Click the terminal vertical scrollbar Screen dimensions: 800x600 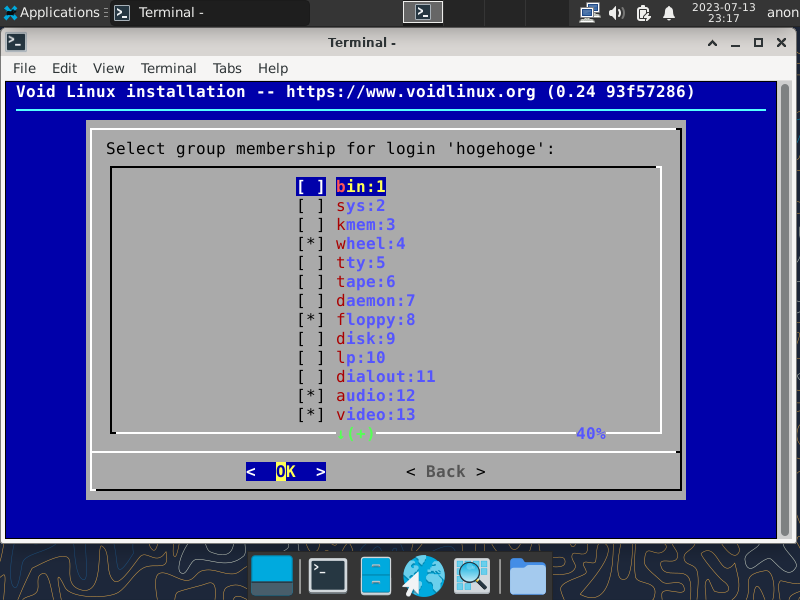pyautogui.click(x=785, y=309)
